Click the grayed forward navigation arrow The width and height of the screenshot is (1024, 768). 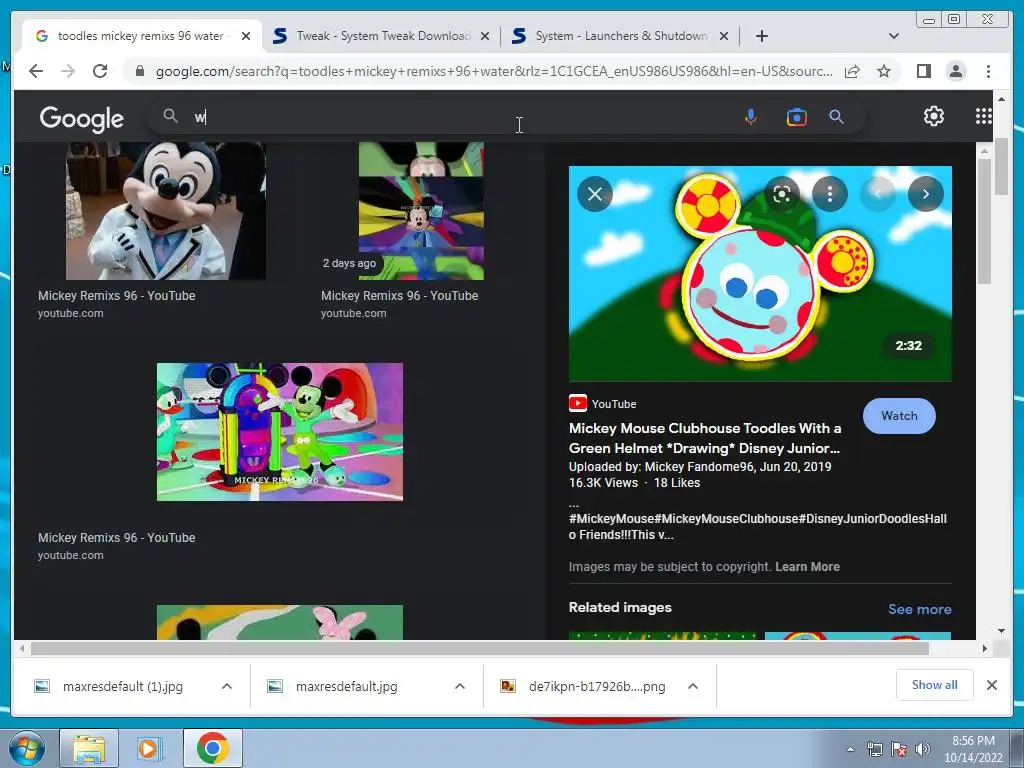click(68, 71)
